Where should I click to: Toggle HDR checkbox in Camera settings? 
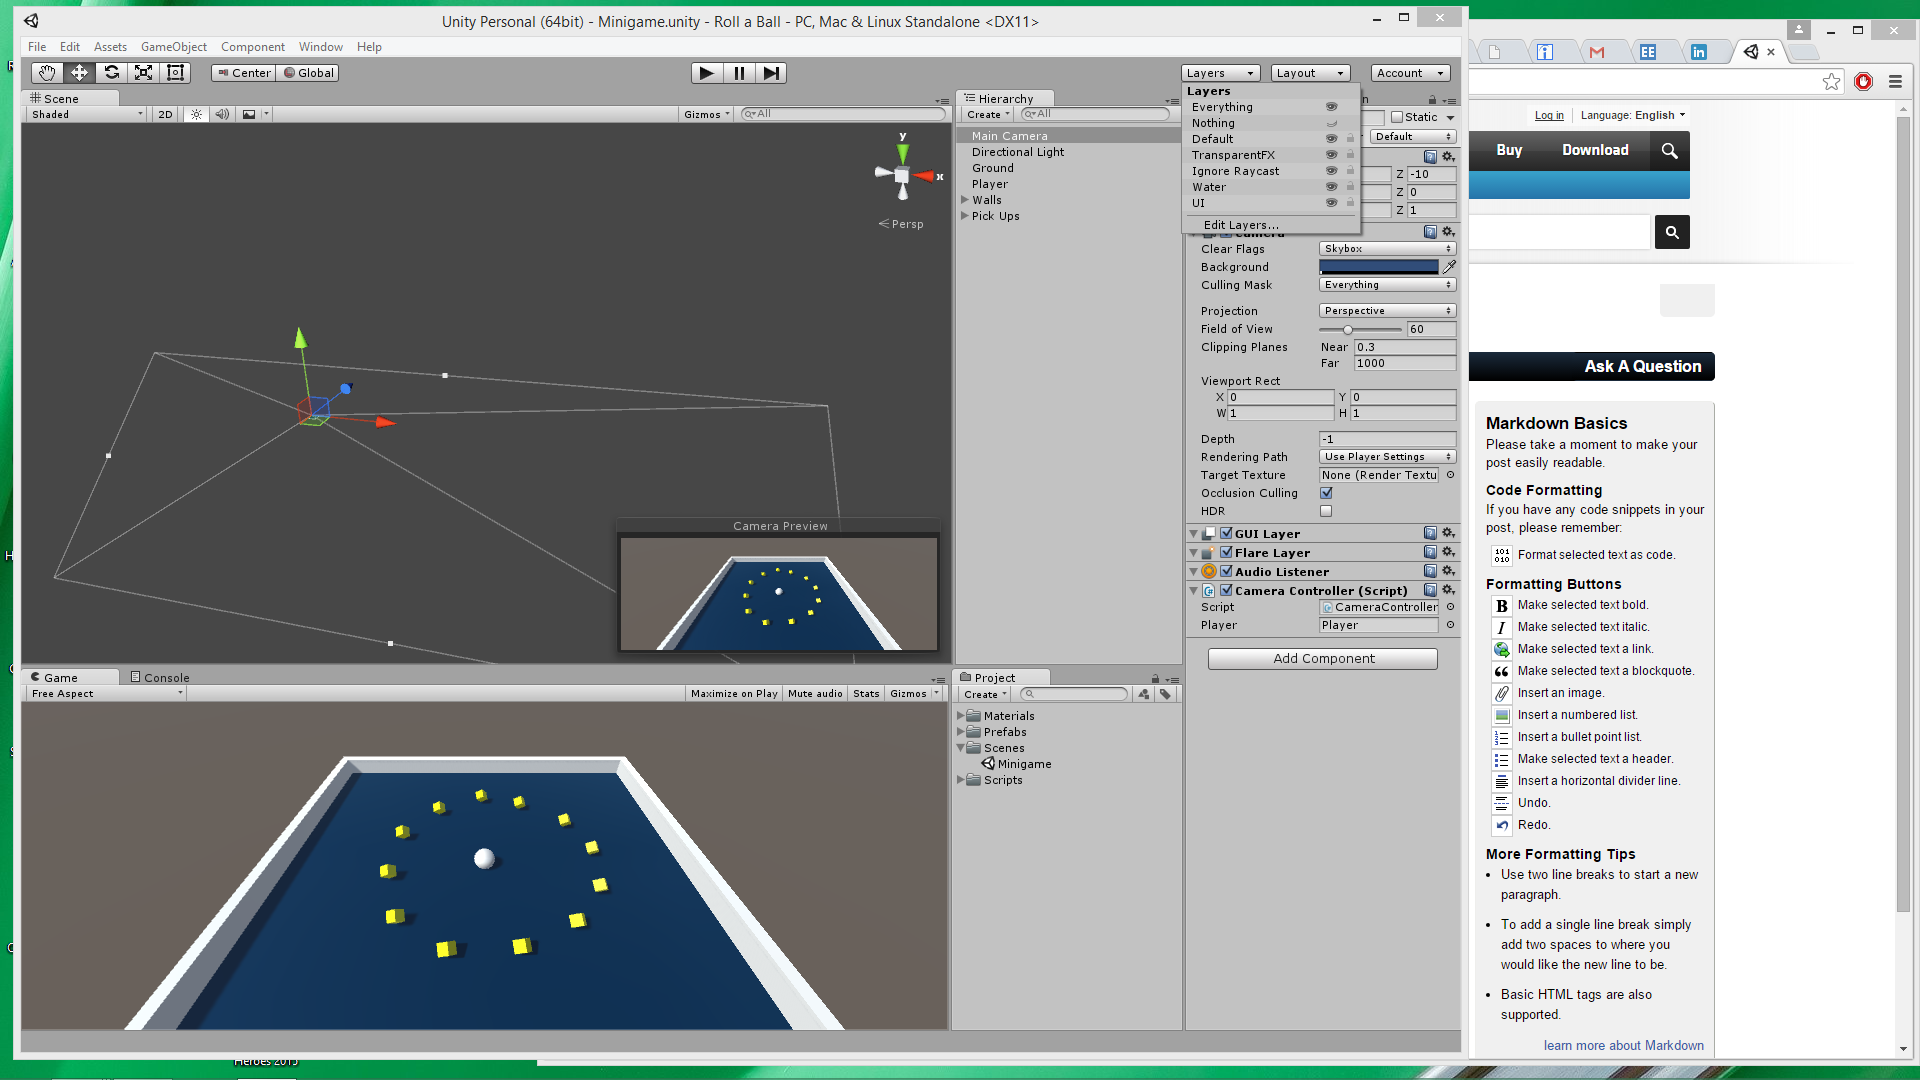1327,510
